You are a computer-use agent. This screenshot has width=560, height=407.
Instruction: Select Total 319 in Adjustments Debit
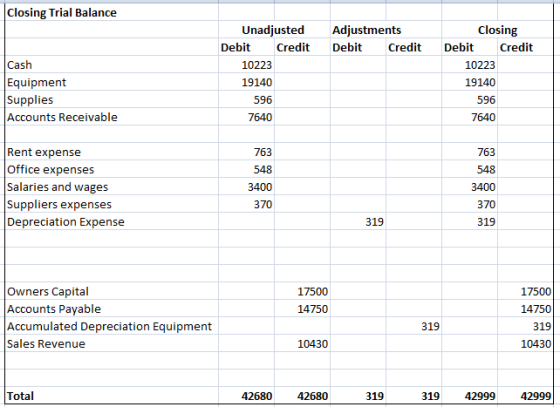click(x=374, y=396)
